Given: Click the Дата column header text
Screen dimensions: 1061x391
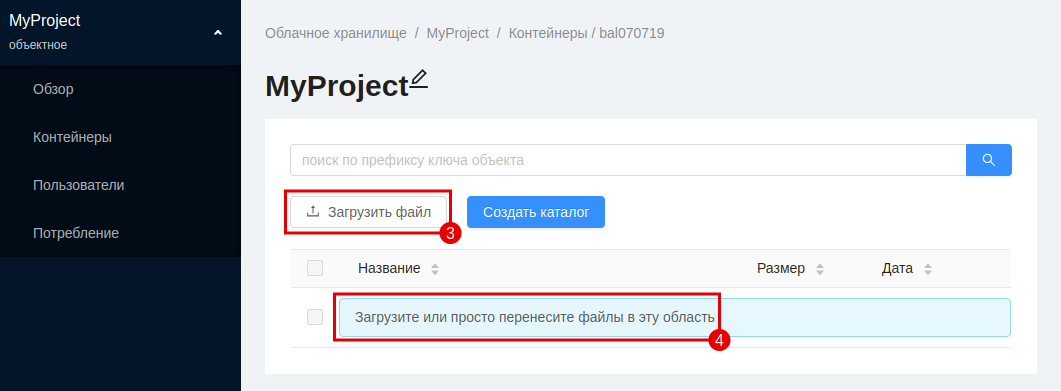Looking at the screenshot, I should click(897, 269).
